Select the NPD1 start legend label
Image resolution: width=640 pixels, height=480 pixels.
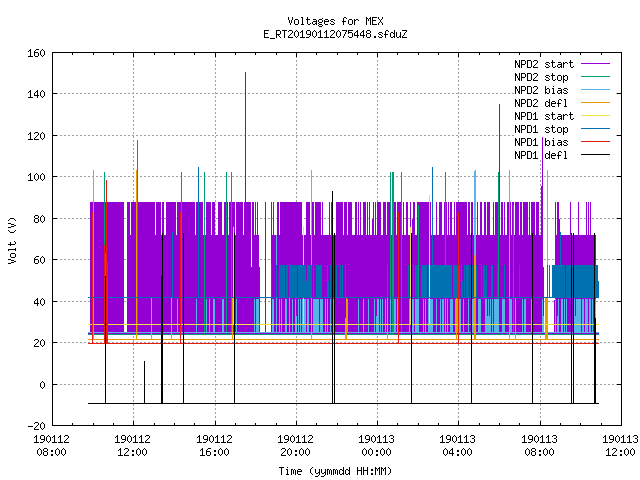544,116
